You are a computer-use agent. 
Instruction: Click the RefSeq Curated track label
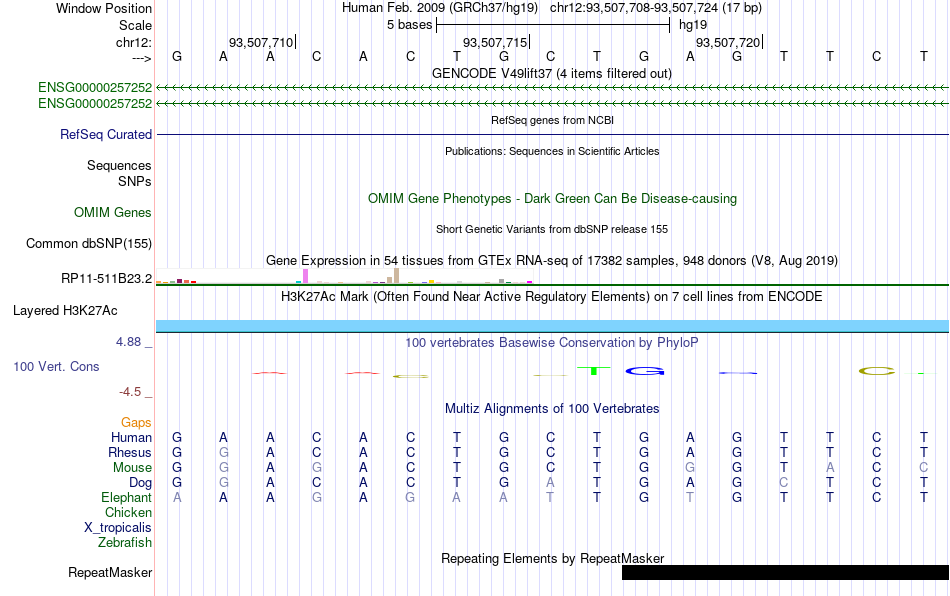pos(105,134)
